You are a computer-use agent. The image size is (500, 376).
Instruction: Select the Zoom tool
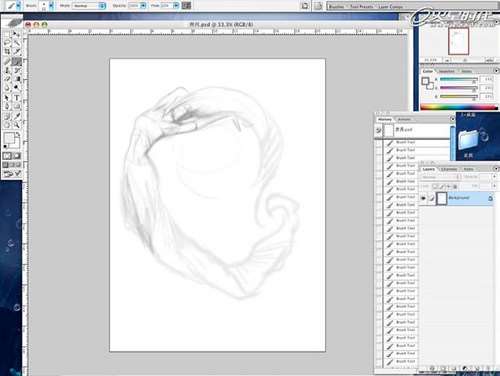[x=17, y=125]
